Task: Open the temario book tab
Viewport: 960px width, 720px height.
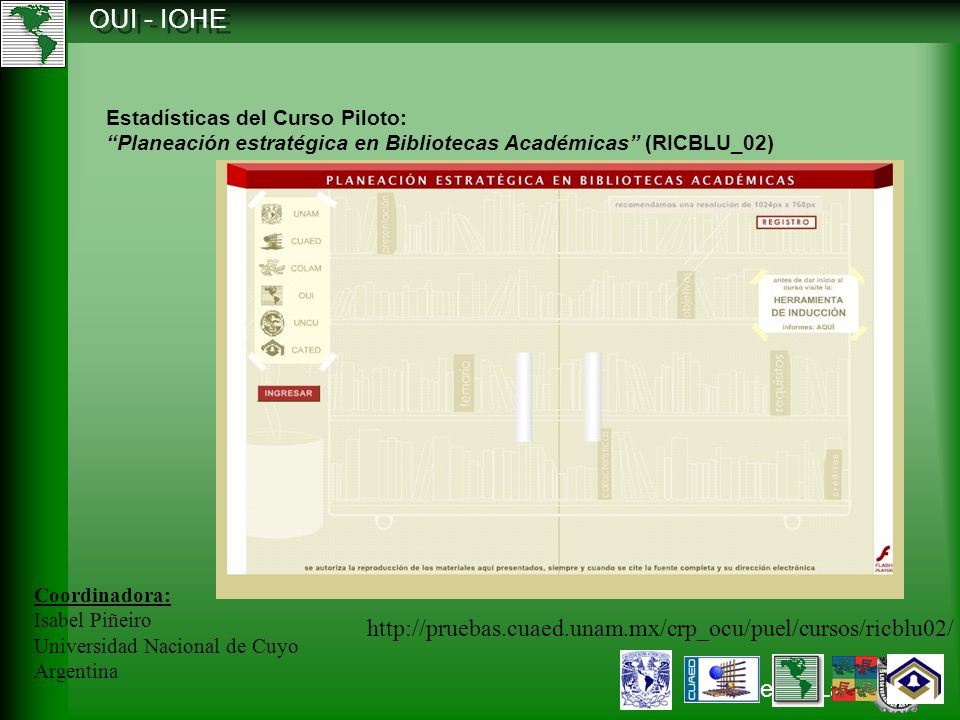Action: click(x=465, y=384)
